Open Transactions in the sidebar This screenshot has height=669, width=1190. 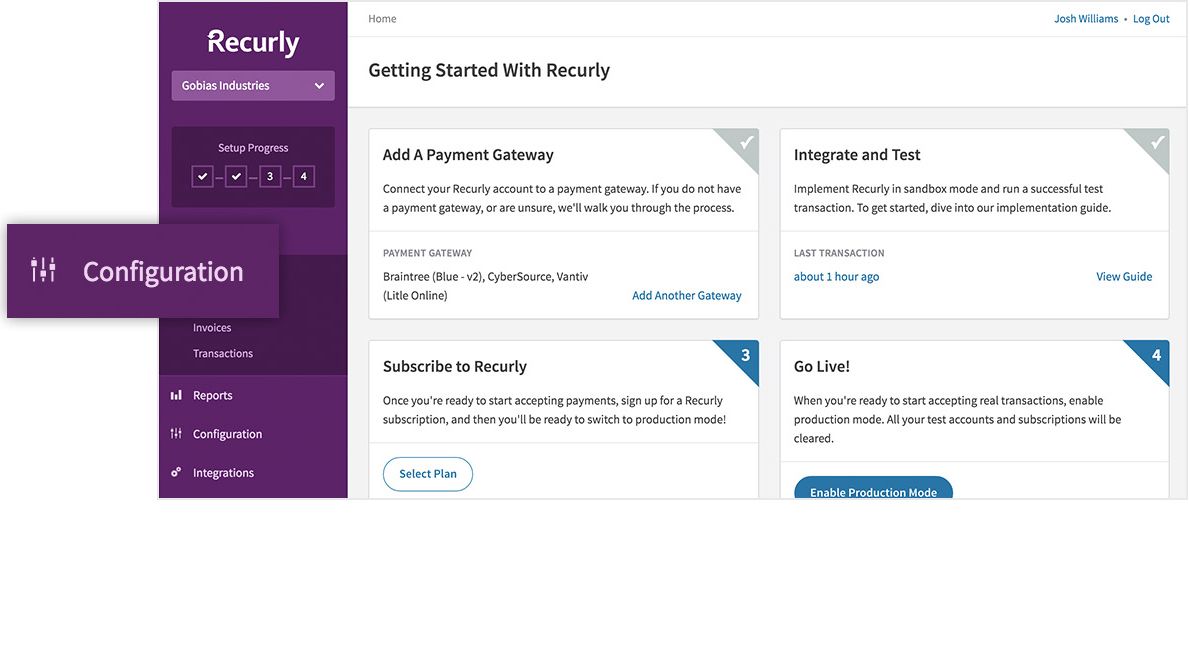coord(223,354)
